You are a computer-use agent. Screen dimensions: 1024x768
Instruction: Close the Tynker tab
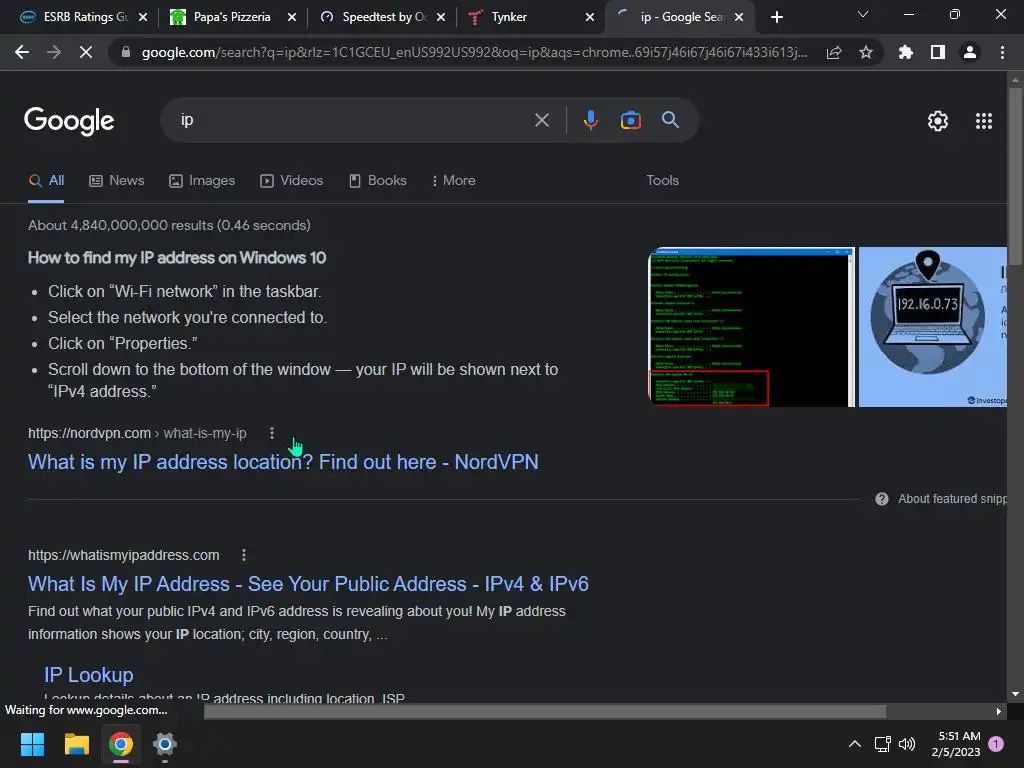(590, 17)
